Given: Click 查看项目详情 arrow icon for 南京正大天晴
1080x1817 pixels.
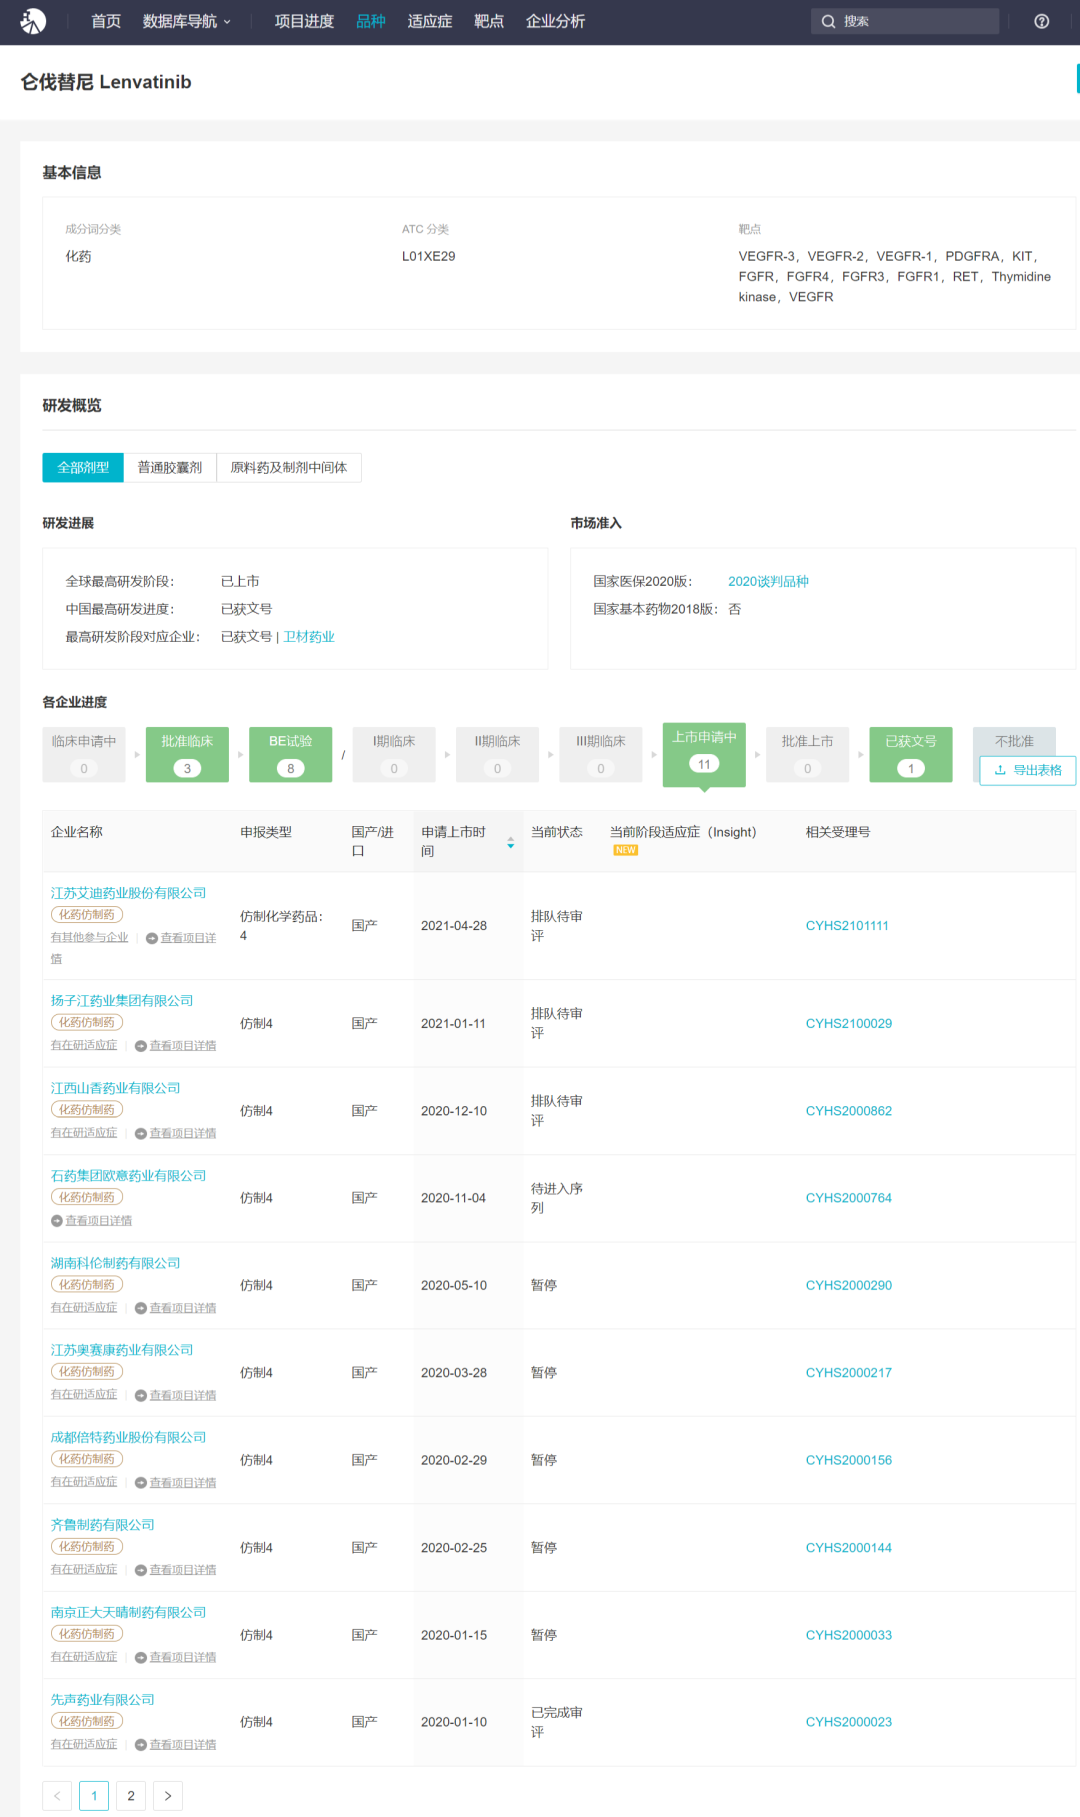Looking at the screenshot, I should click(141, 1657).
